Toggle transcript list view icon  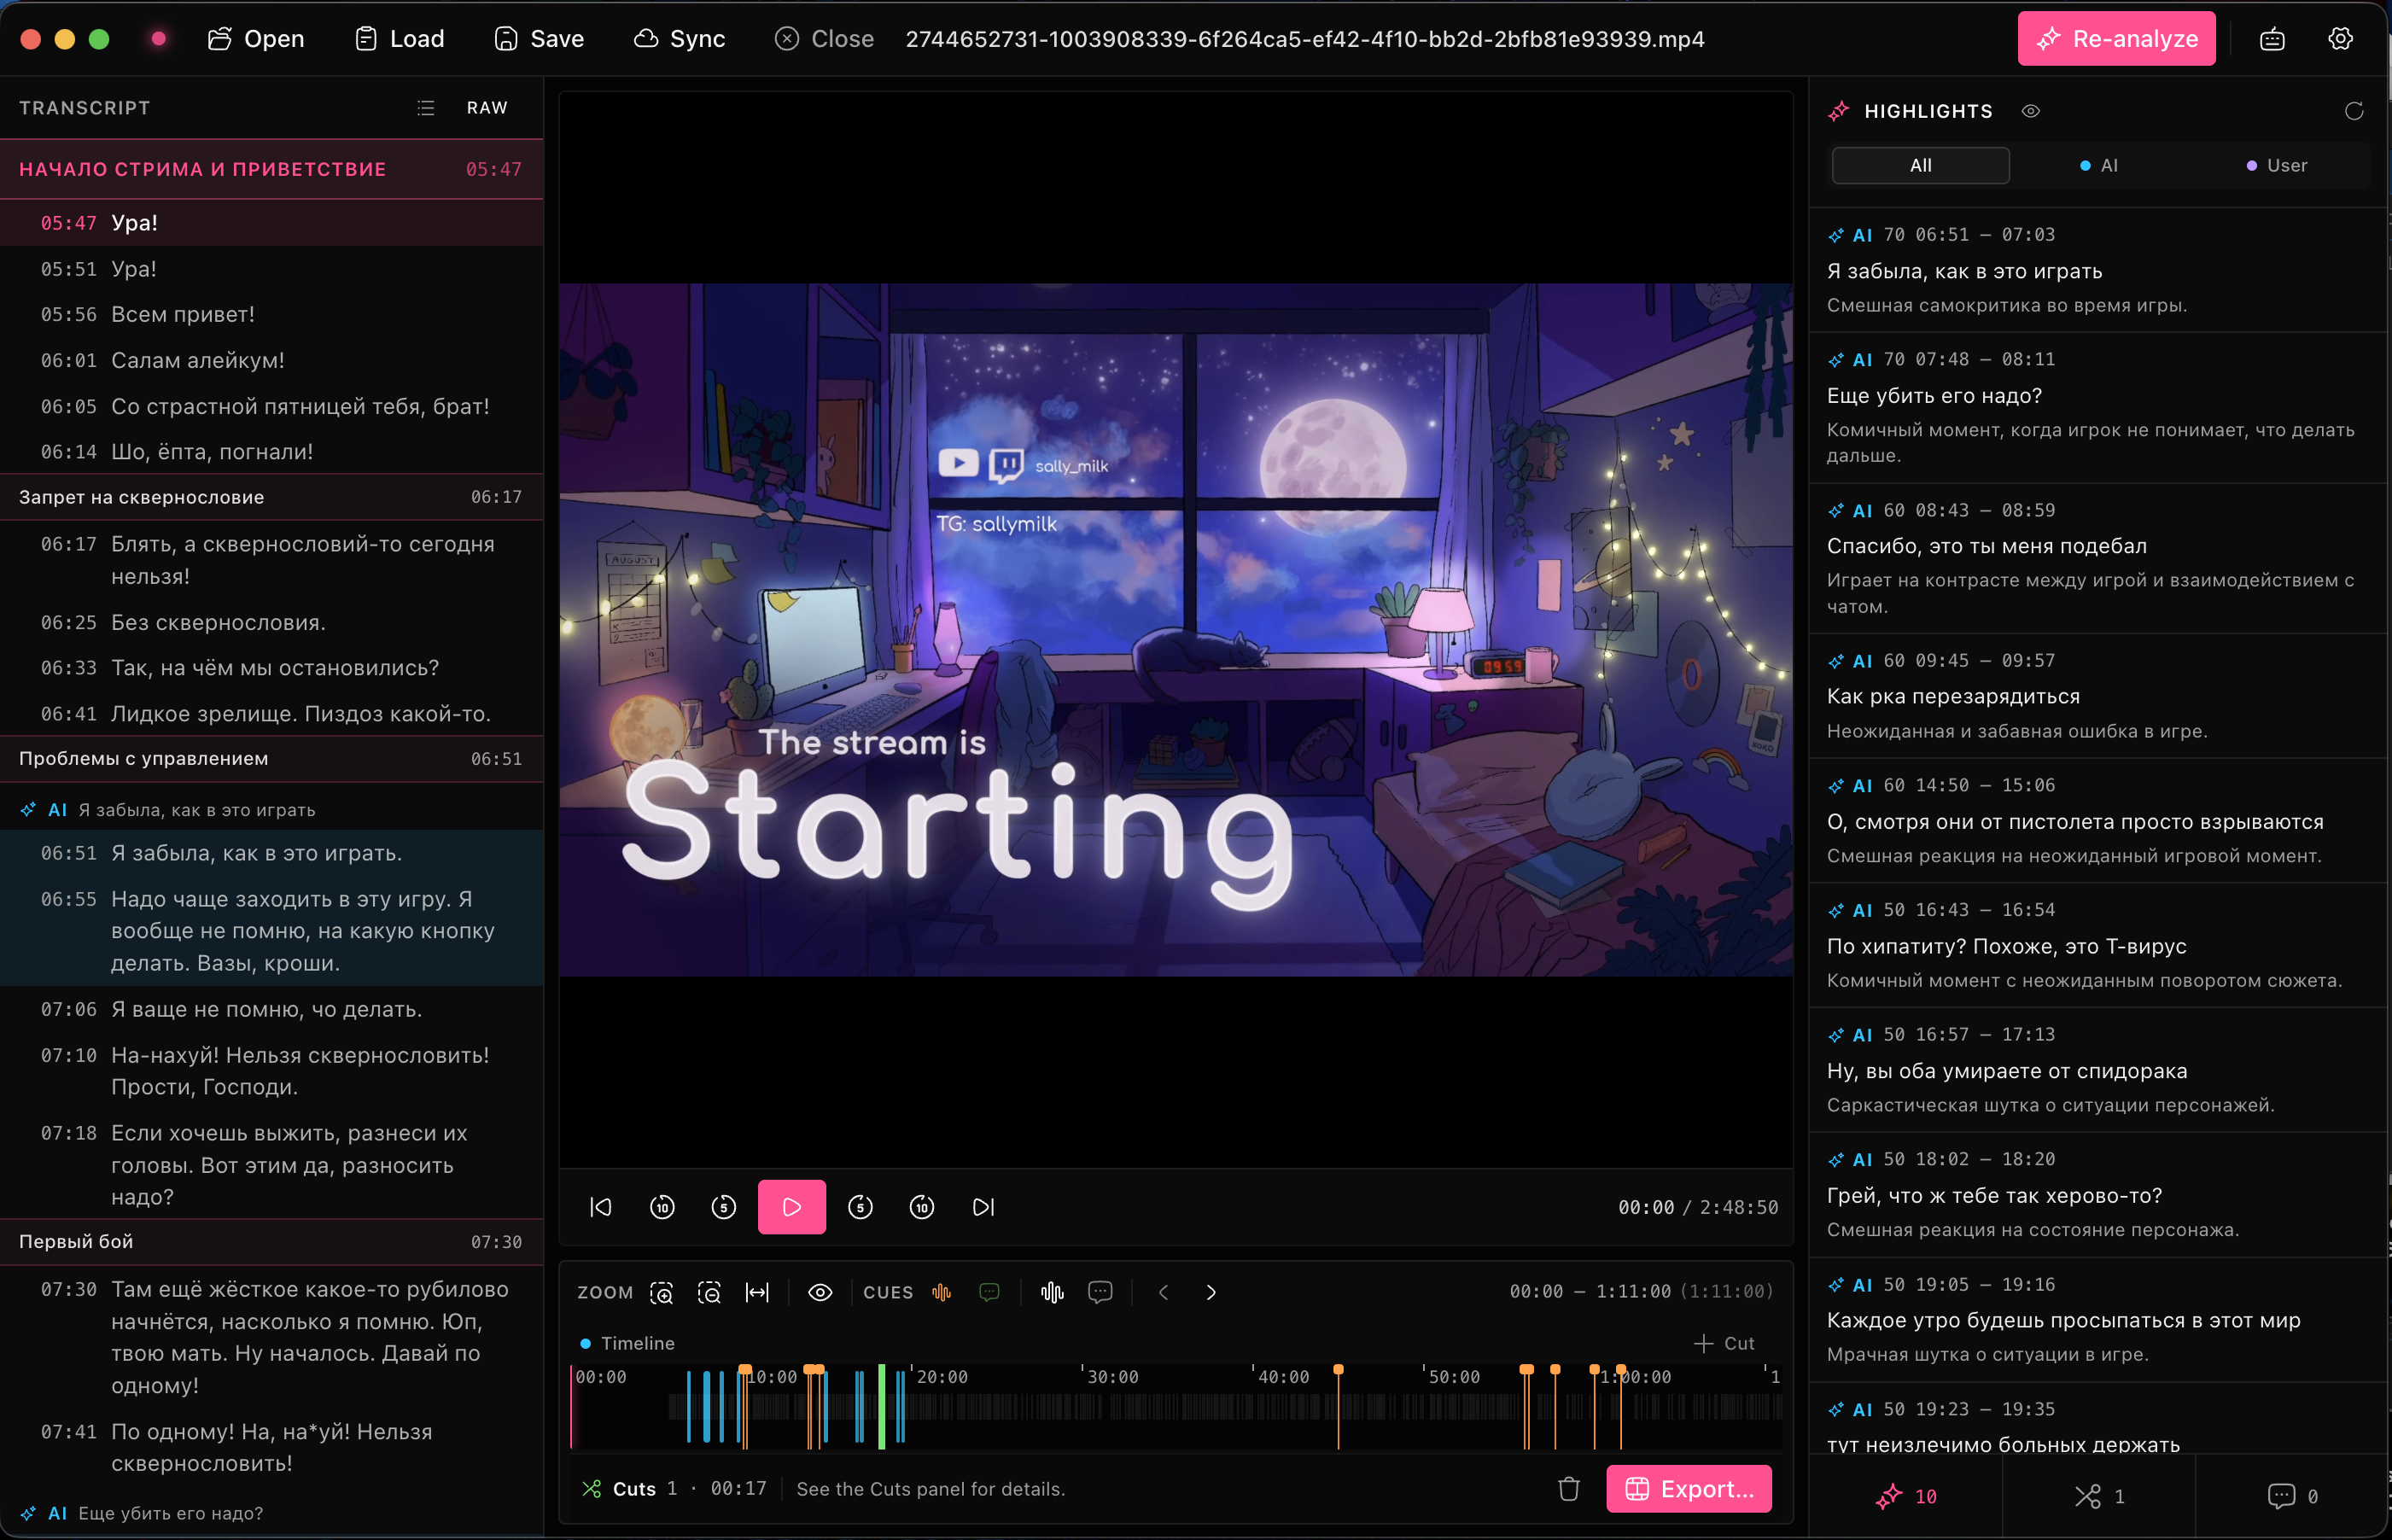click(426, 108)
